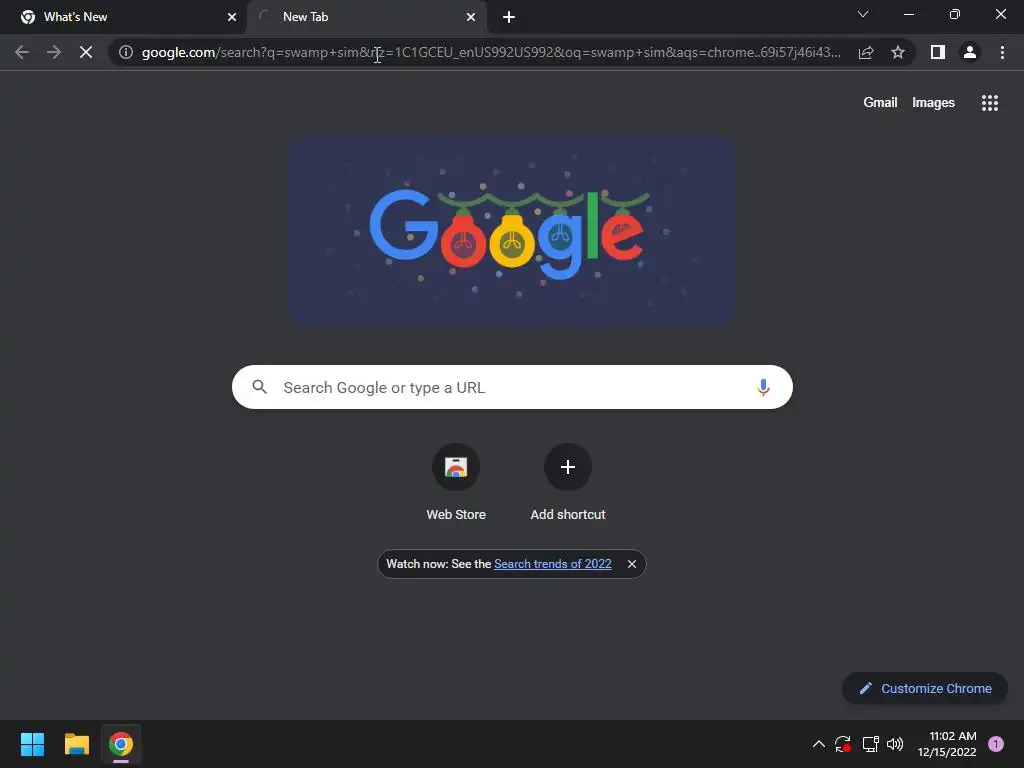The width and height of the screenshot is (1024, 768).
Task: Open the clock and date panel
Action: point(947,744)
